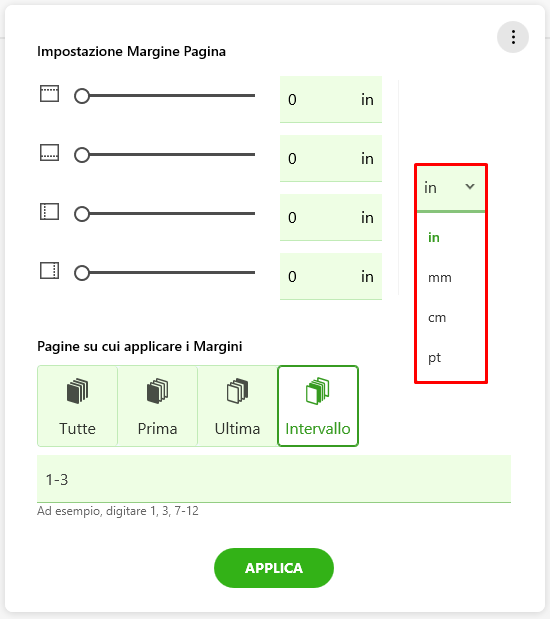Open the three-dot more options menu
Screen dimensions: 550x619
point(513,37)
